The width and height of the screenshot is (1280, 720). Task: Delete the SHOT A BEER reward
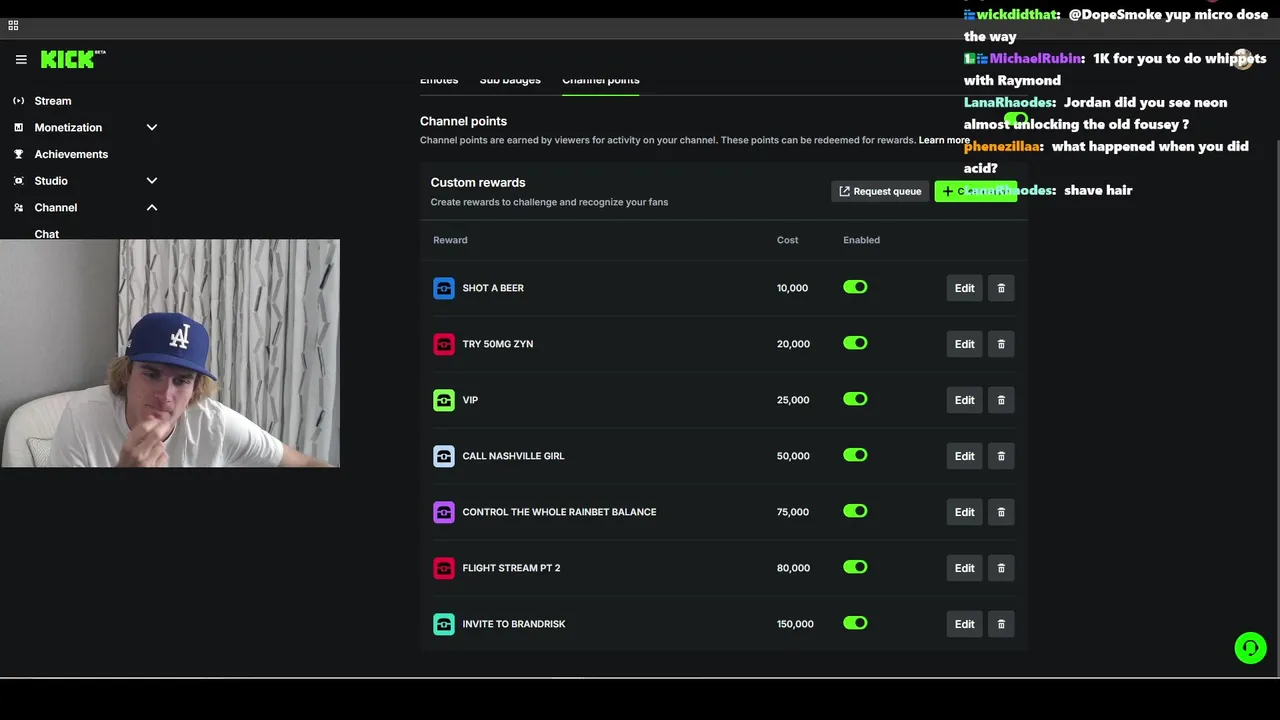pyautogui.click(x=1001, y=288)
